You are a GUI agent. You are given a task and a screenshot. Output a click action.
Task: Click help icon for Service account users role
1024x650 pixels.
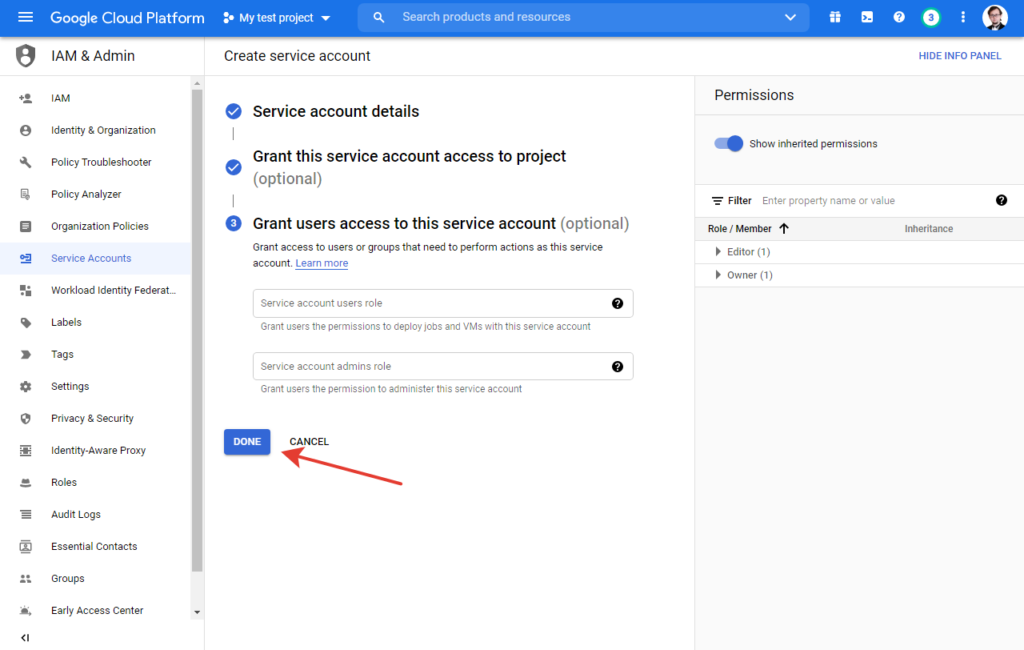(617, 303)
